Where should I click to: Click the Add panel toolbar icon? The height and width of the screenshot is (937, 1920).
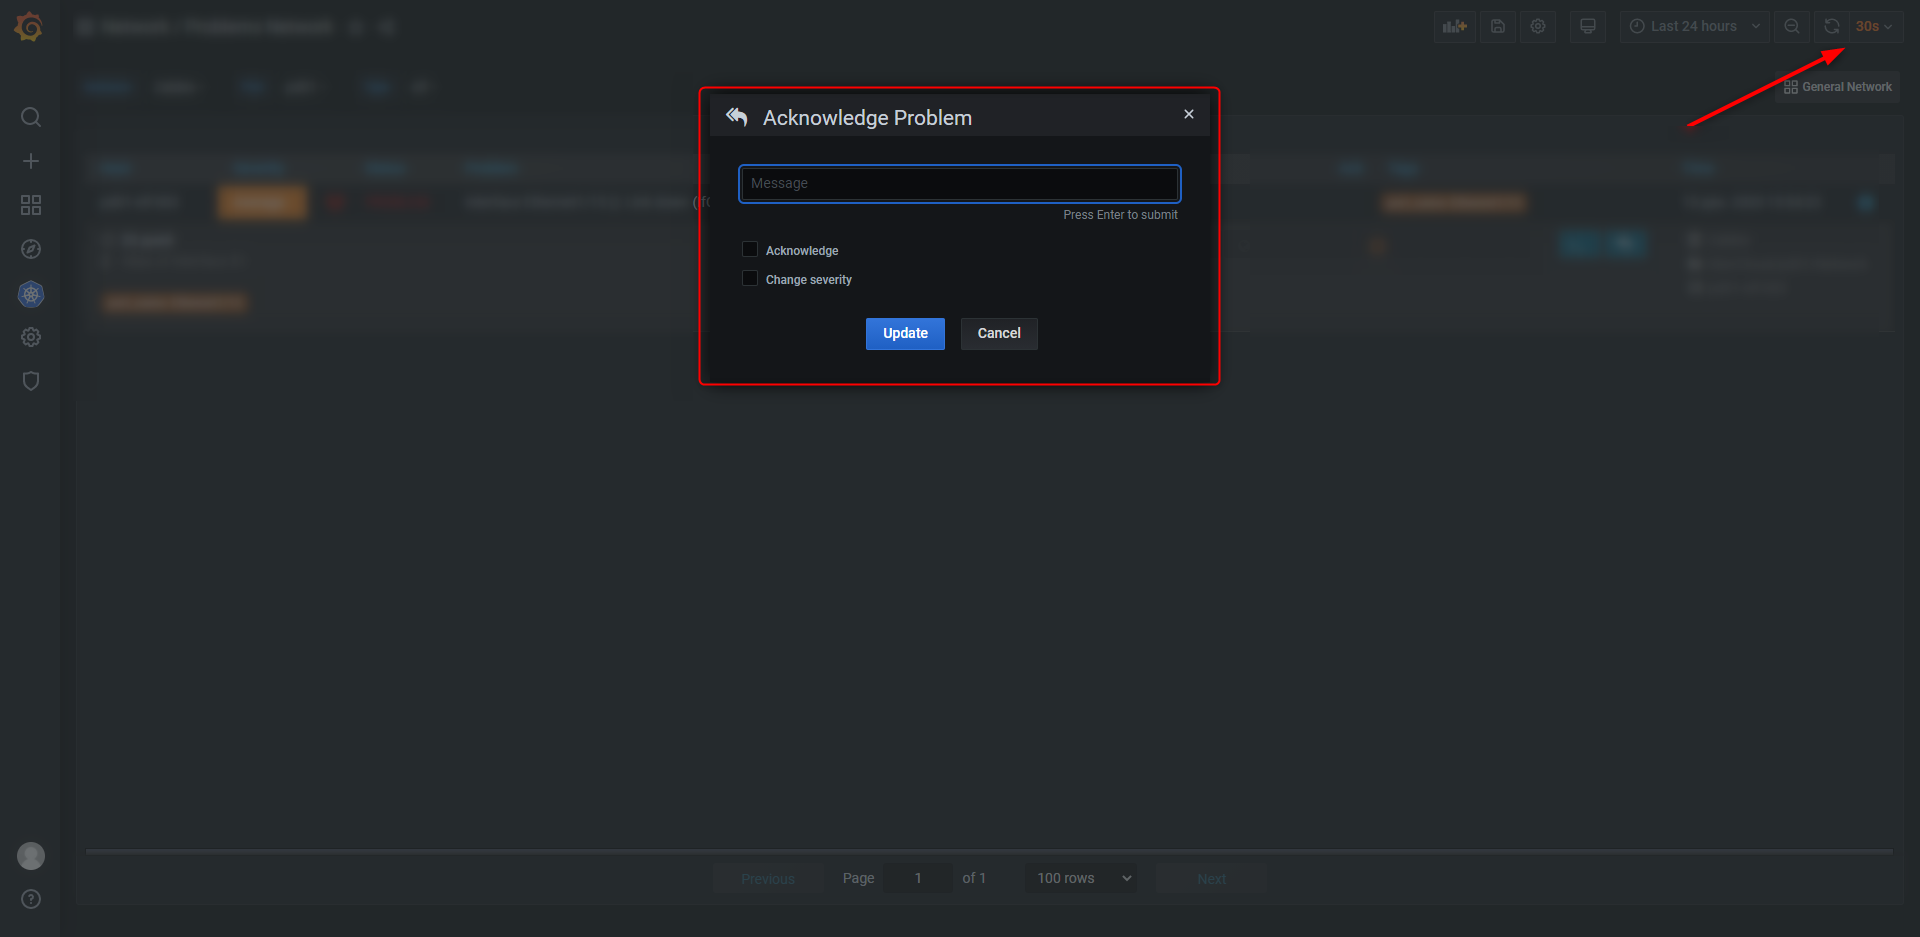pyautogui.click(x=1454, y=26)
